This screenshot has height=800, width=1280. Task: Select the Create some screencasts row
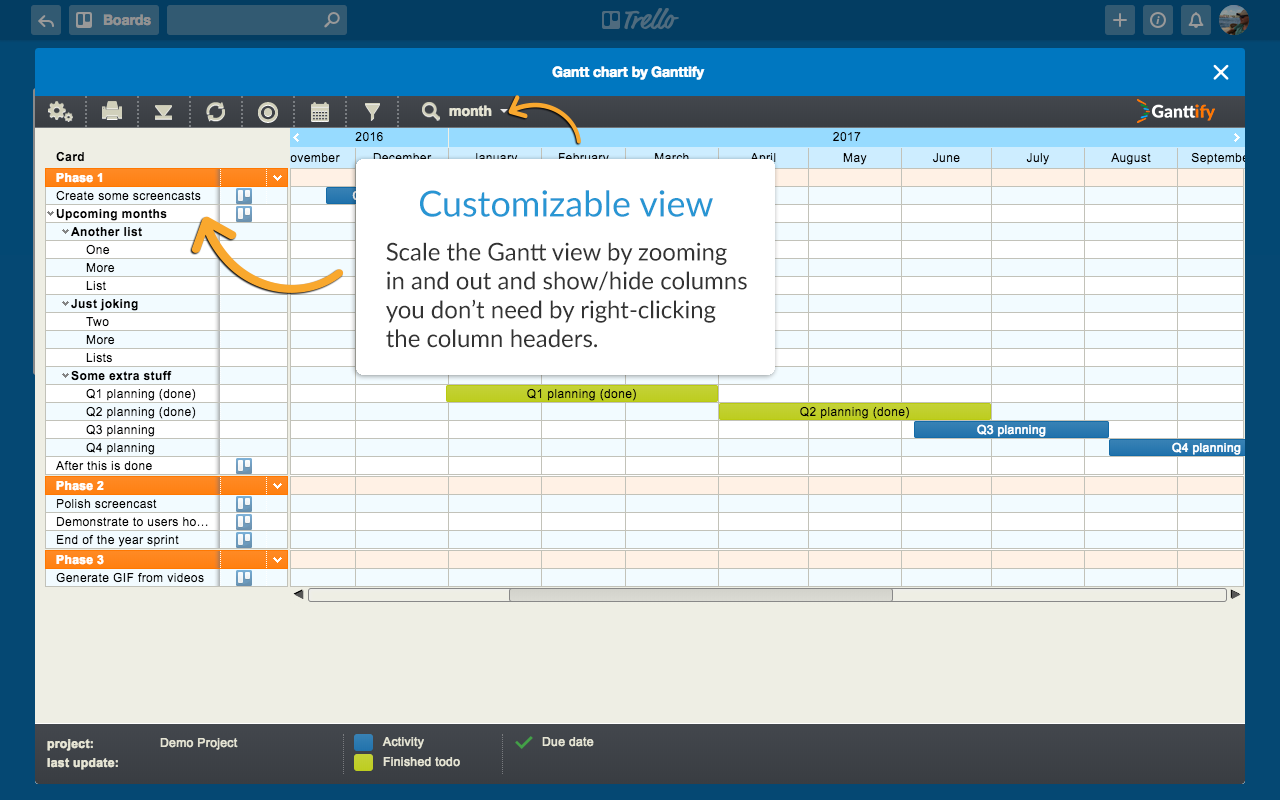166,196
